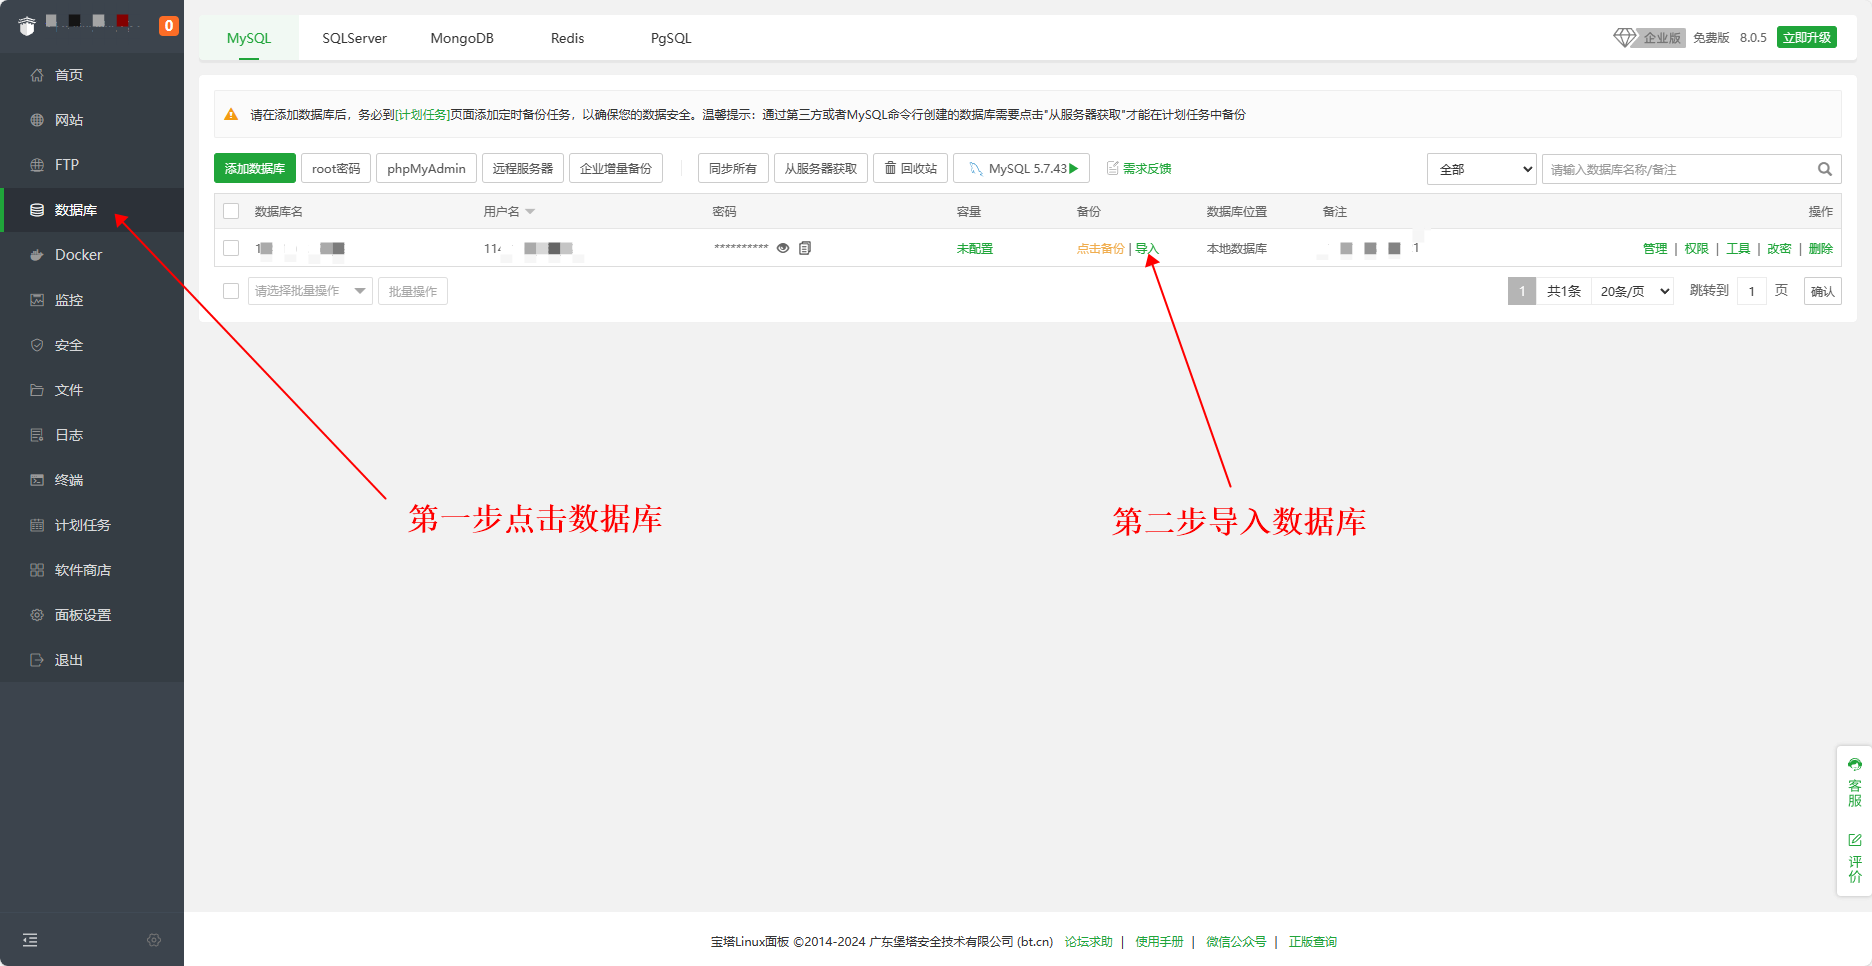Click the review edit icon at right
This screenshot has height=966, width=1872.
click(1855, 840)
